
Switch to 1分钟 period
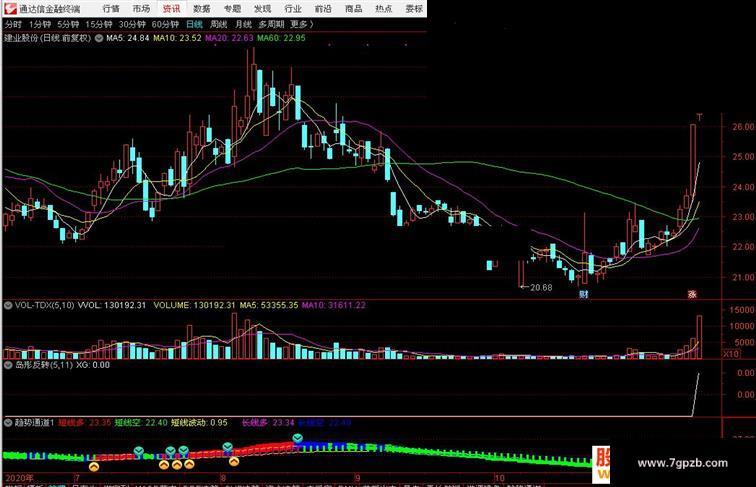click(40, 24)
